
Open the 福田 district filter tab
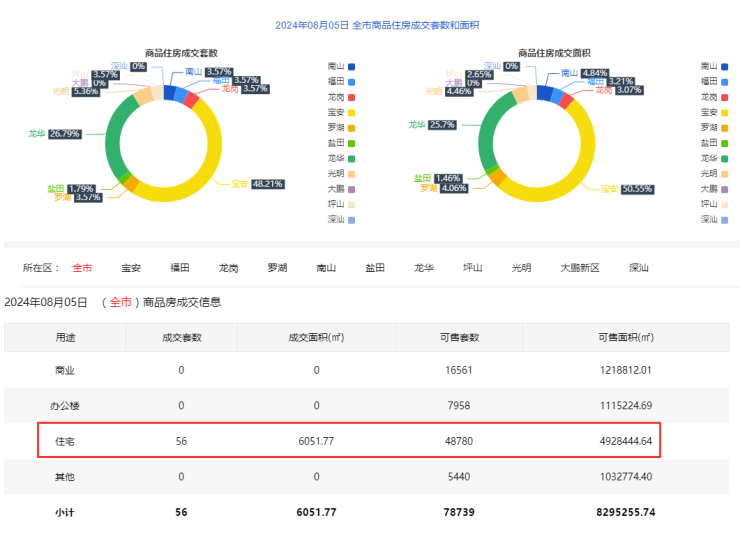[180, 268]
